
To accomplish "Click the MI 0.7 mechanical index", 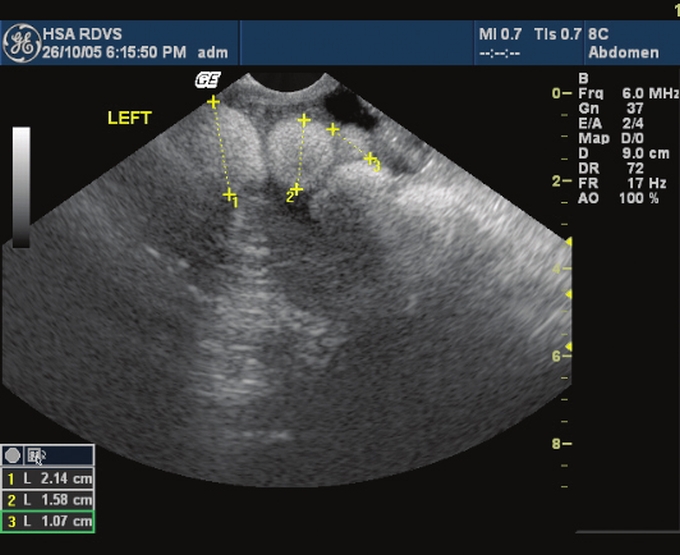I will point(500,34).
